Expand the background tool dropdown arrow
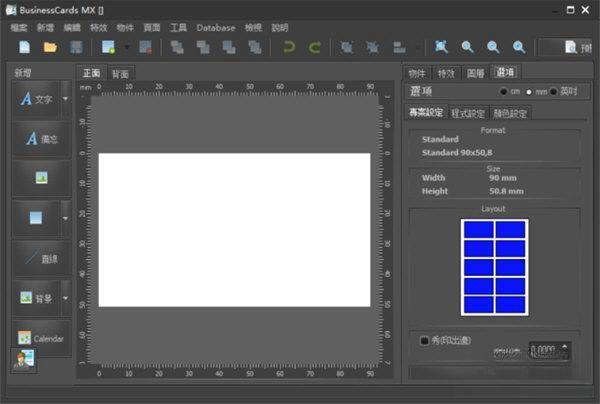600x404 pixels. pos(65,297)
